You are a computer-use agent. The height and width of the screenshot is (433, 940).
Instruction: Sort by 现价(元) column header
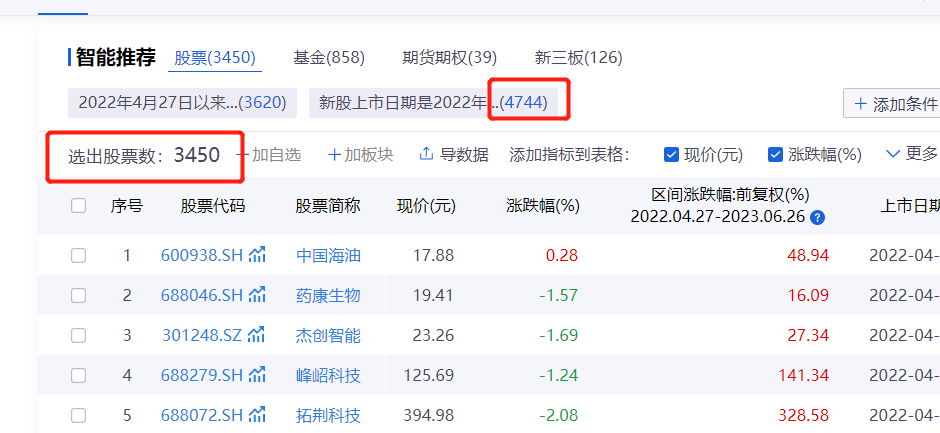(426, 206)
